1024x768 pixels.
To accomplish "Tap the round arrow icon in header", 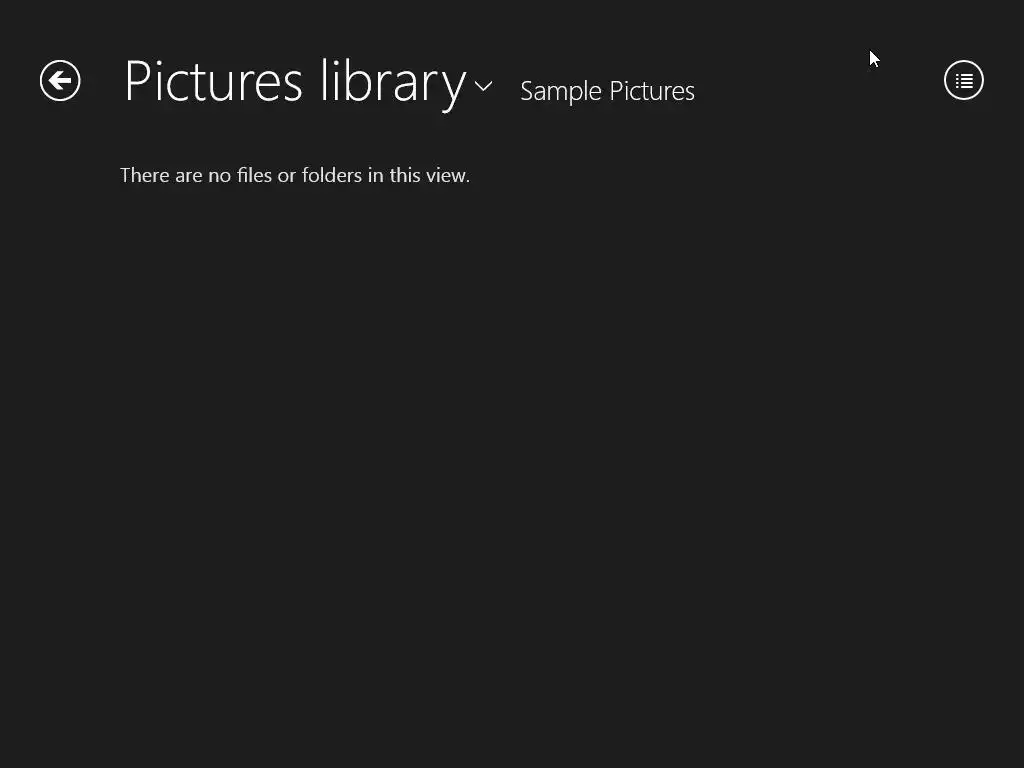I will coord(60,81).
